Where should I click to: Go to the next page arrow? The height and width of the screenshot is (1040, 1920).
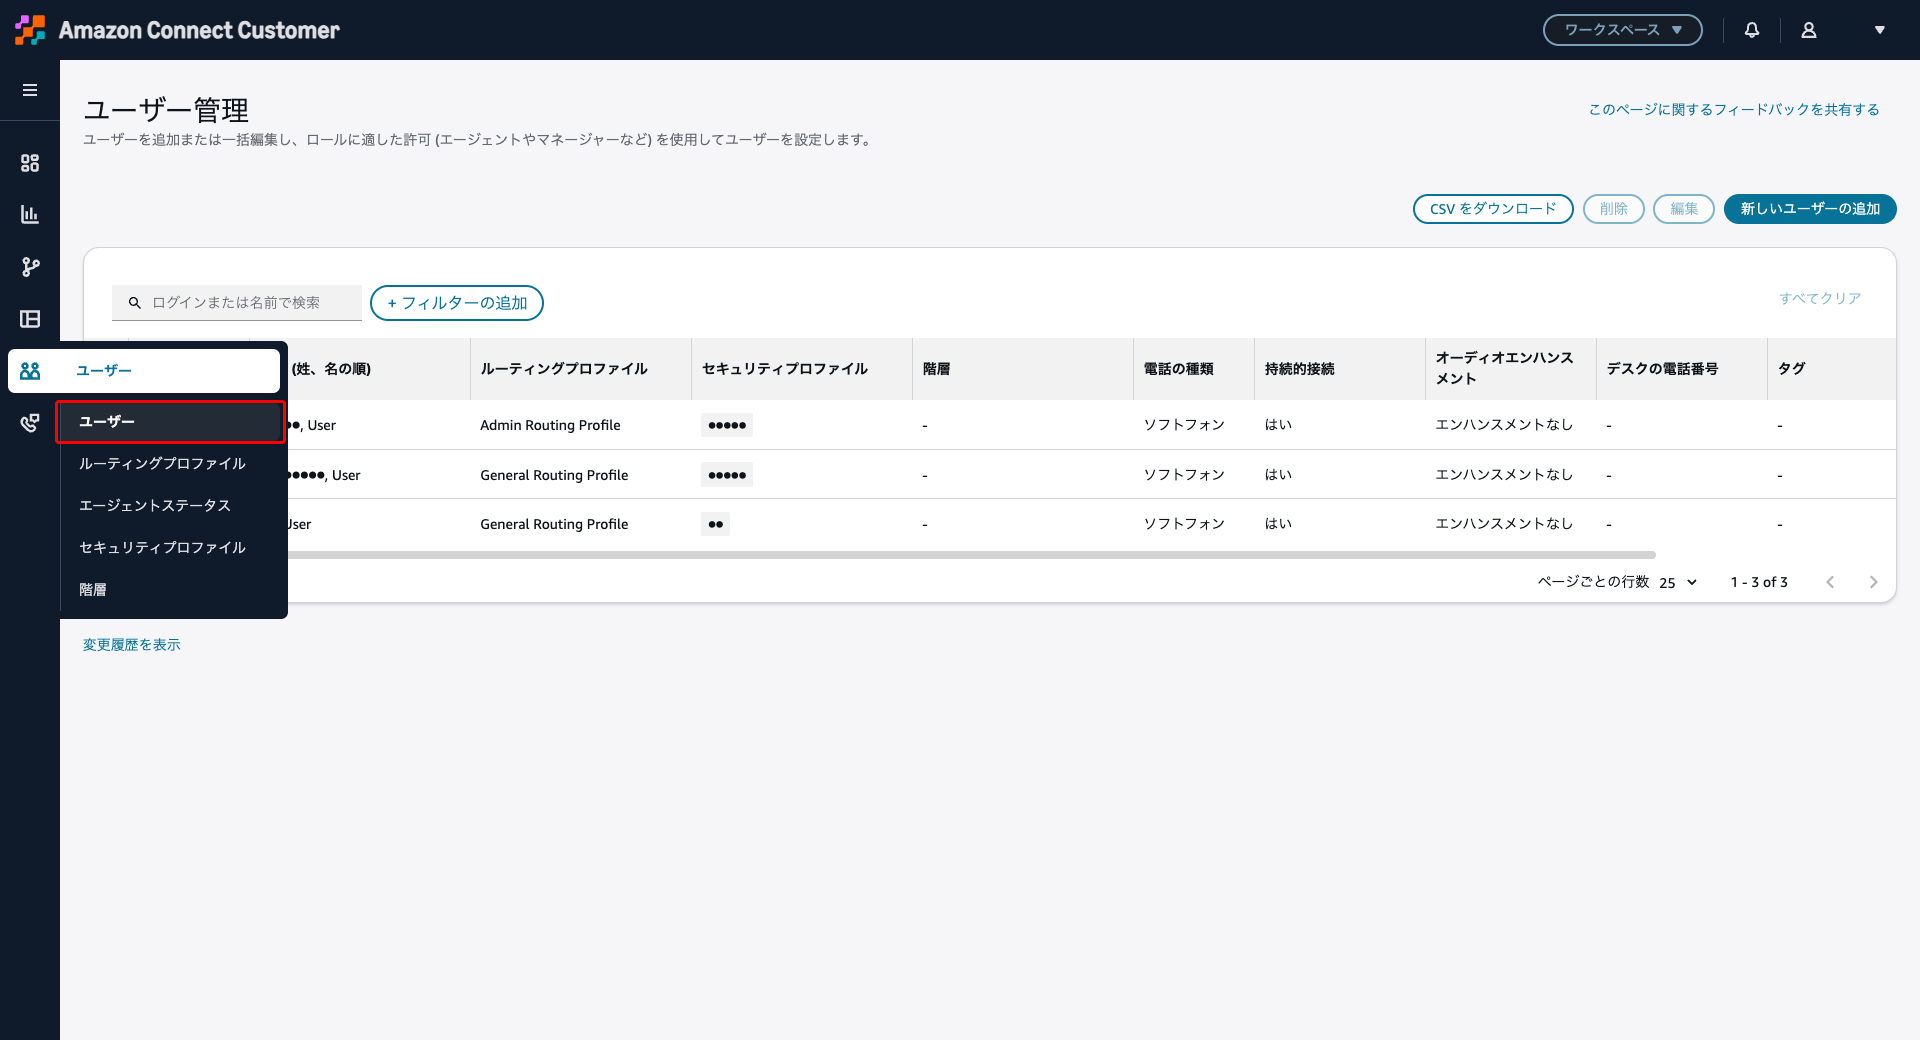point(1873,582)
